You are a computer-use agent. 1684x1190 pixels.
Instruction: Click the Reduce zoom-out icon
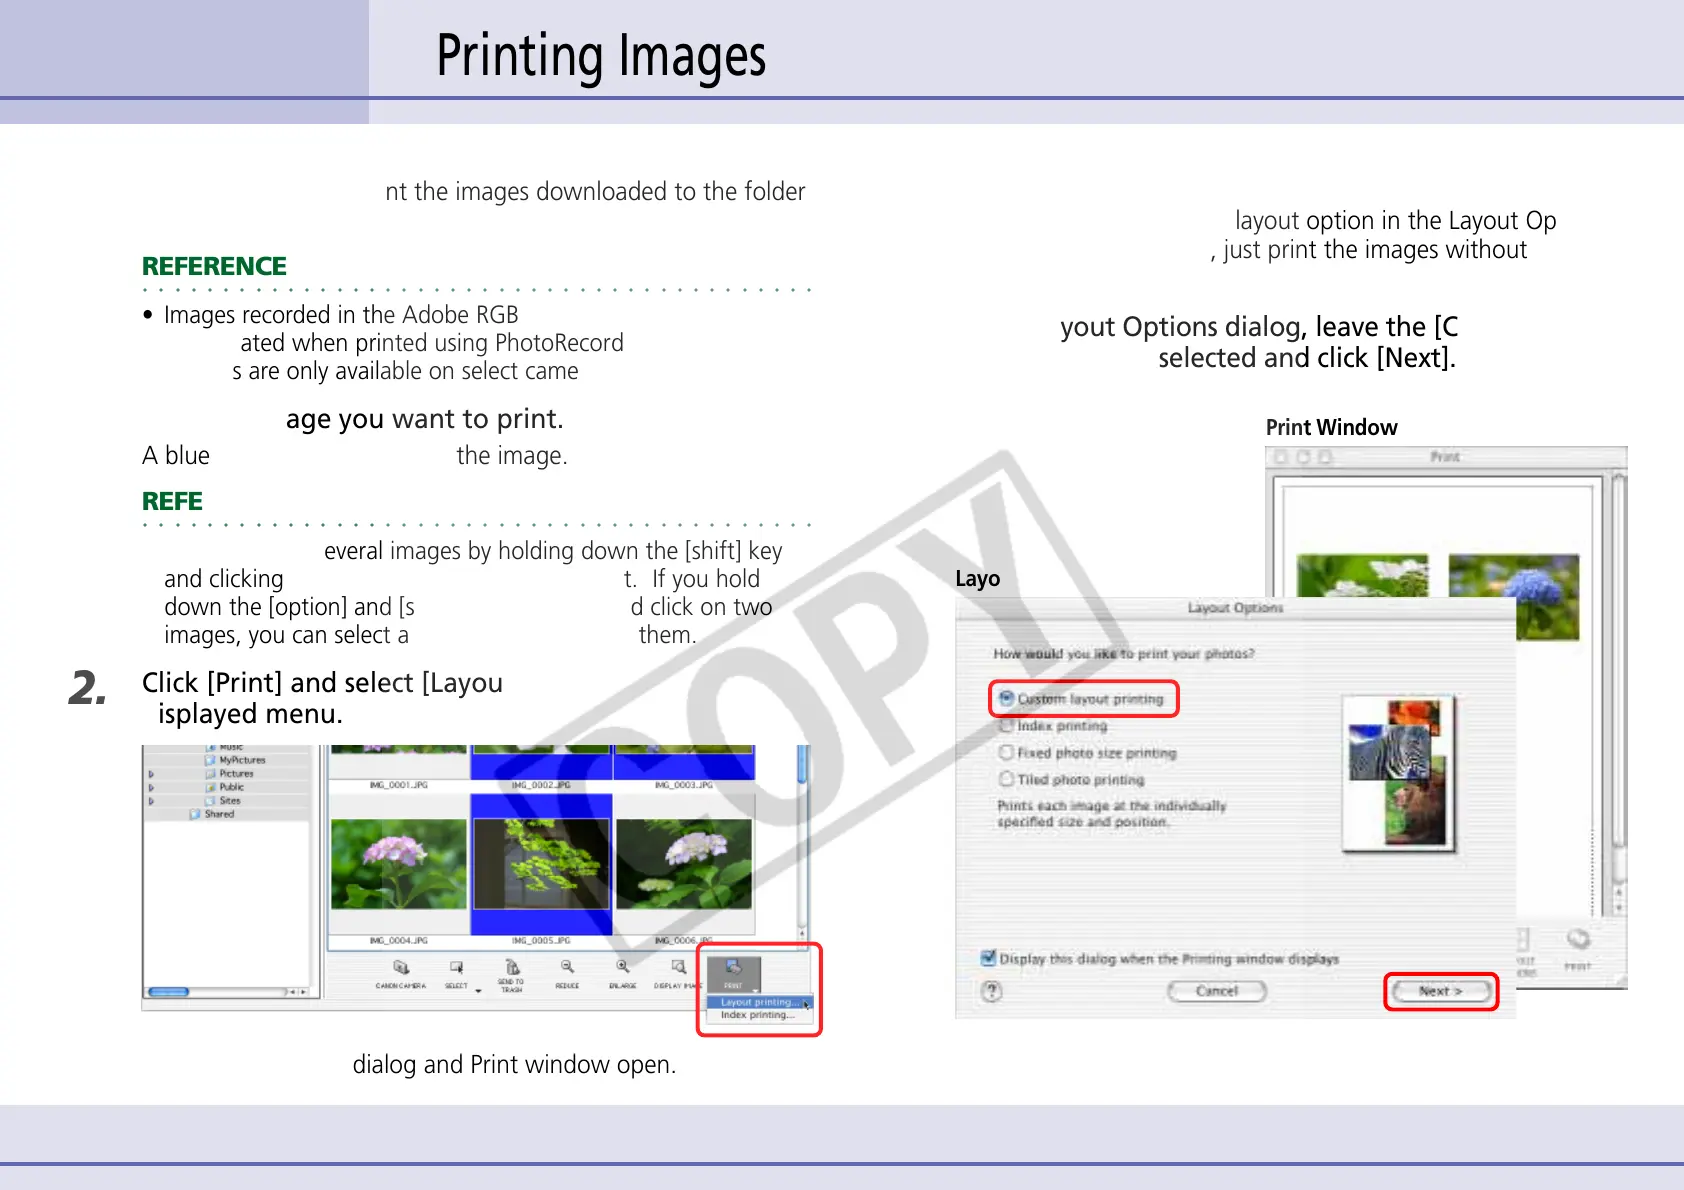click(567, 967)
